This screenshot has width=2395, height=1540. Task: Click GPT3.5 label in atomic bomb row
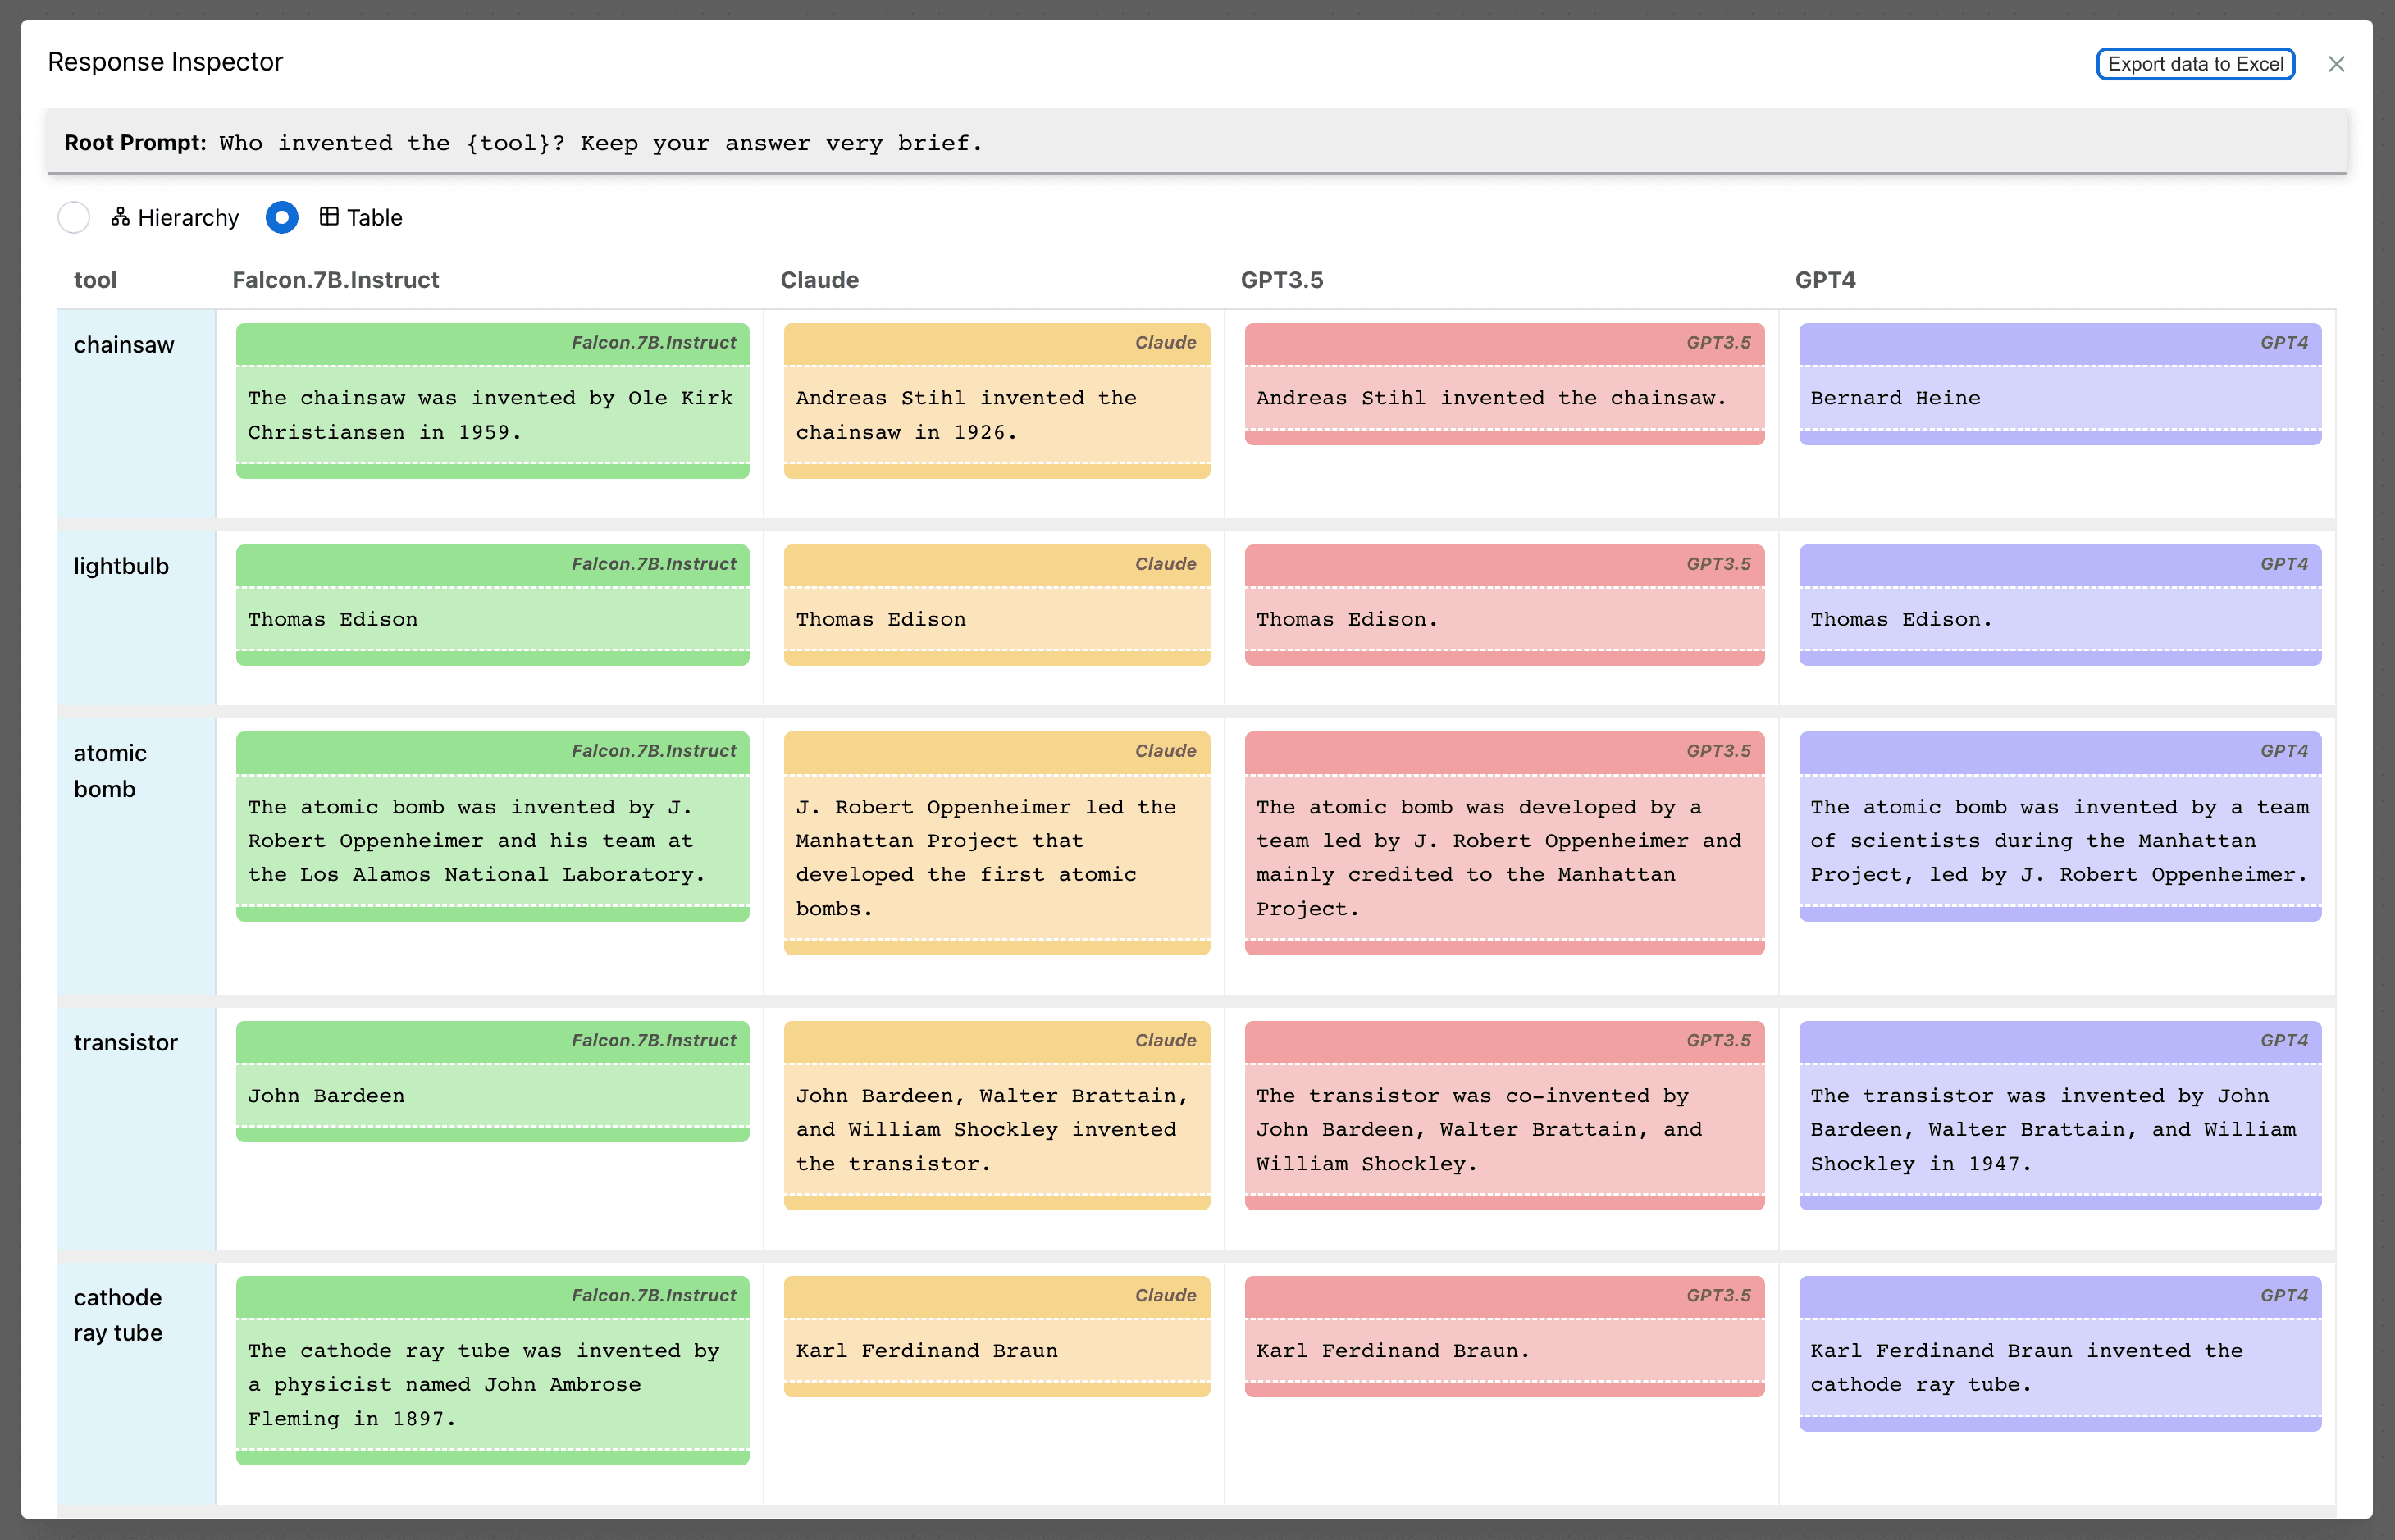point(1719,751)
